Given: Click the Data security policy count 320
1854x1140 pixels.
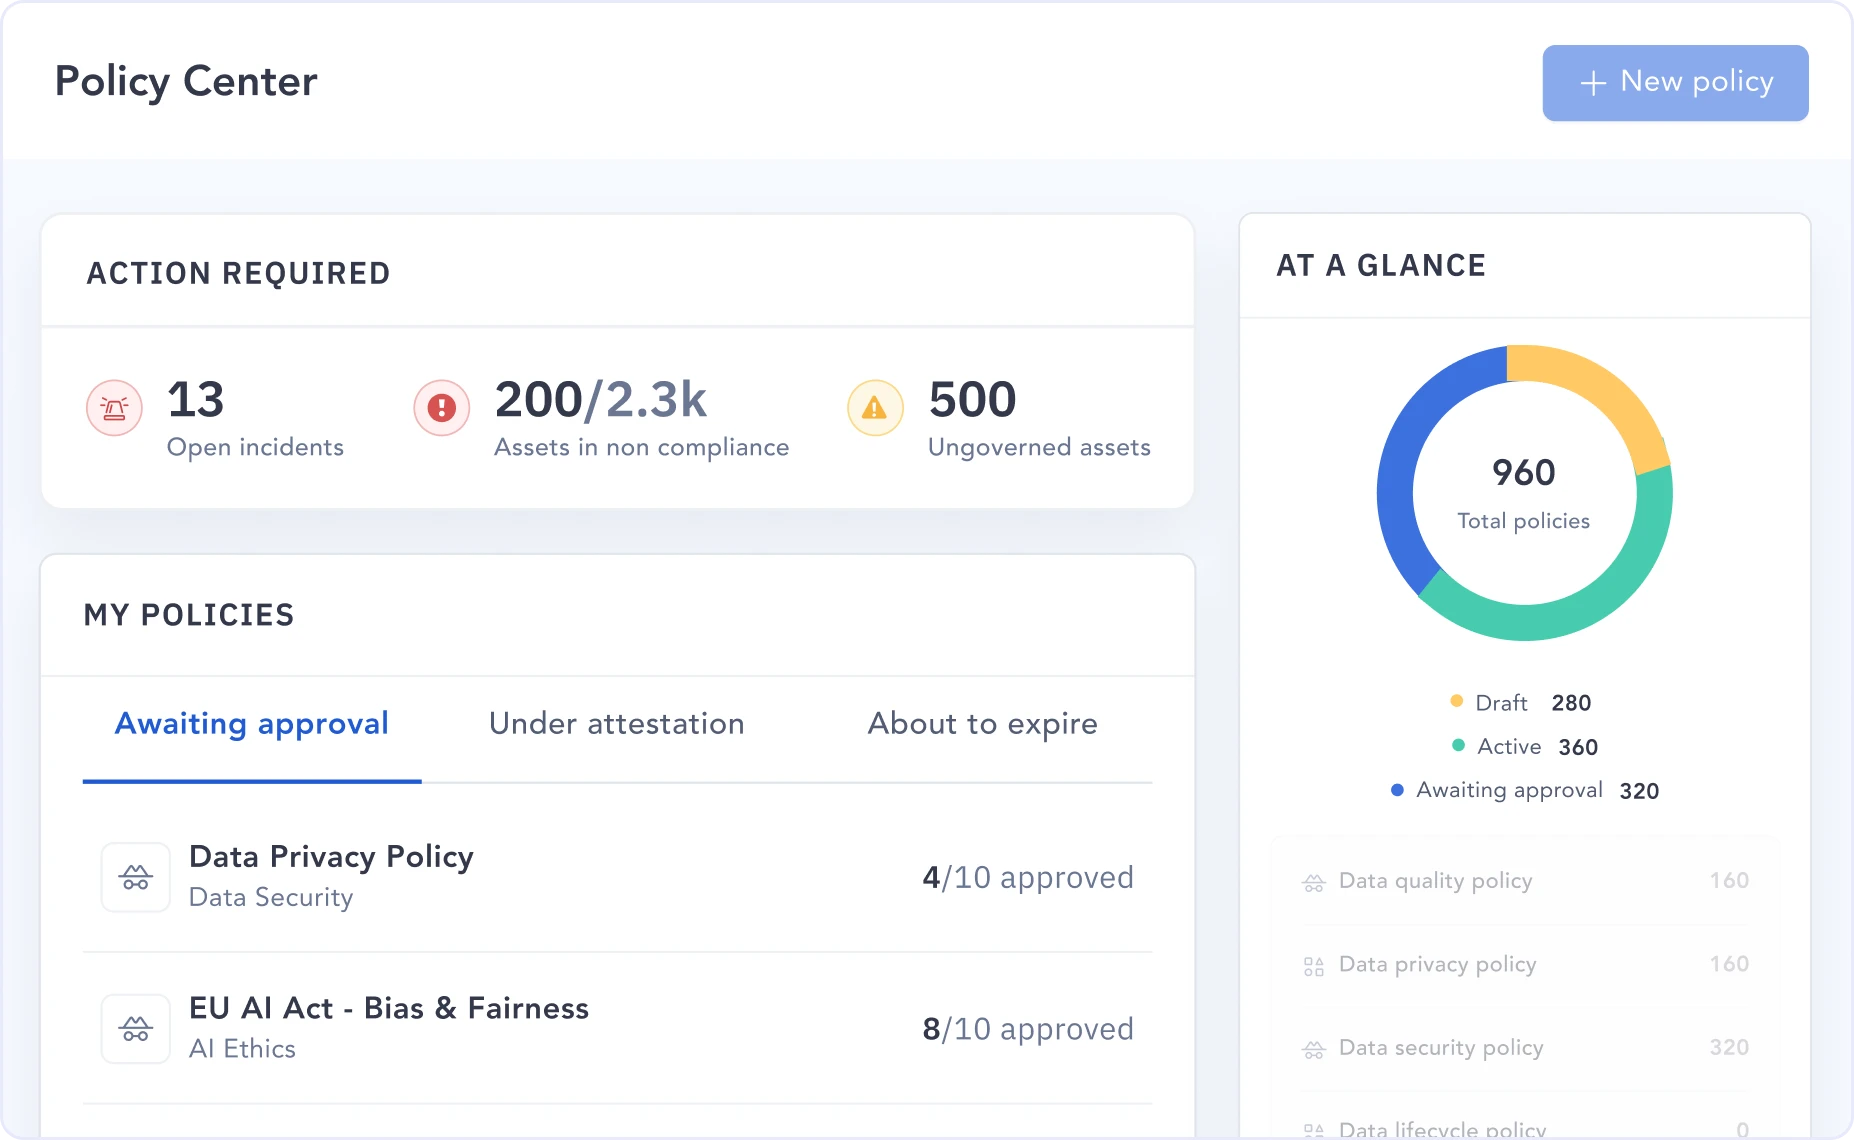Looking at the screenshot, I should coord(1729,1047).
